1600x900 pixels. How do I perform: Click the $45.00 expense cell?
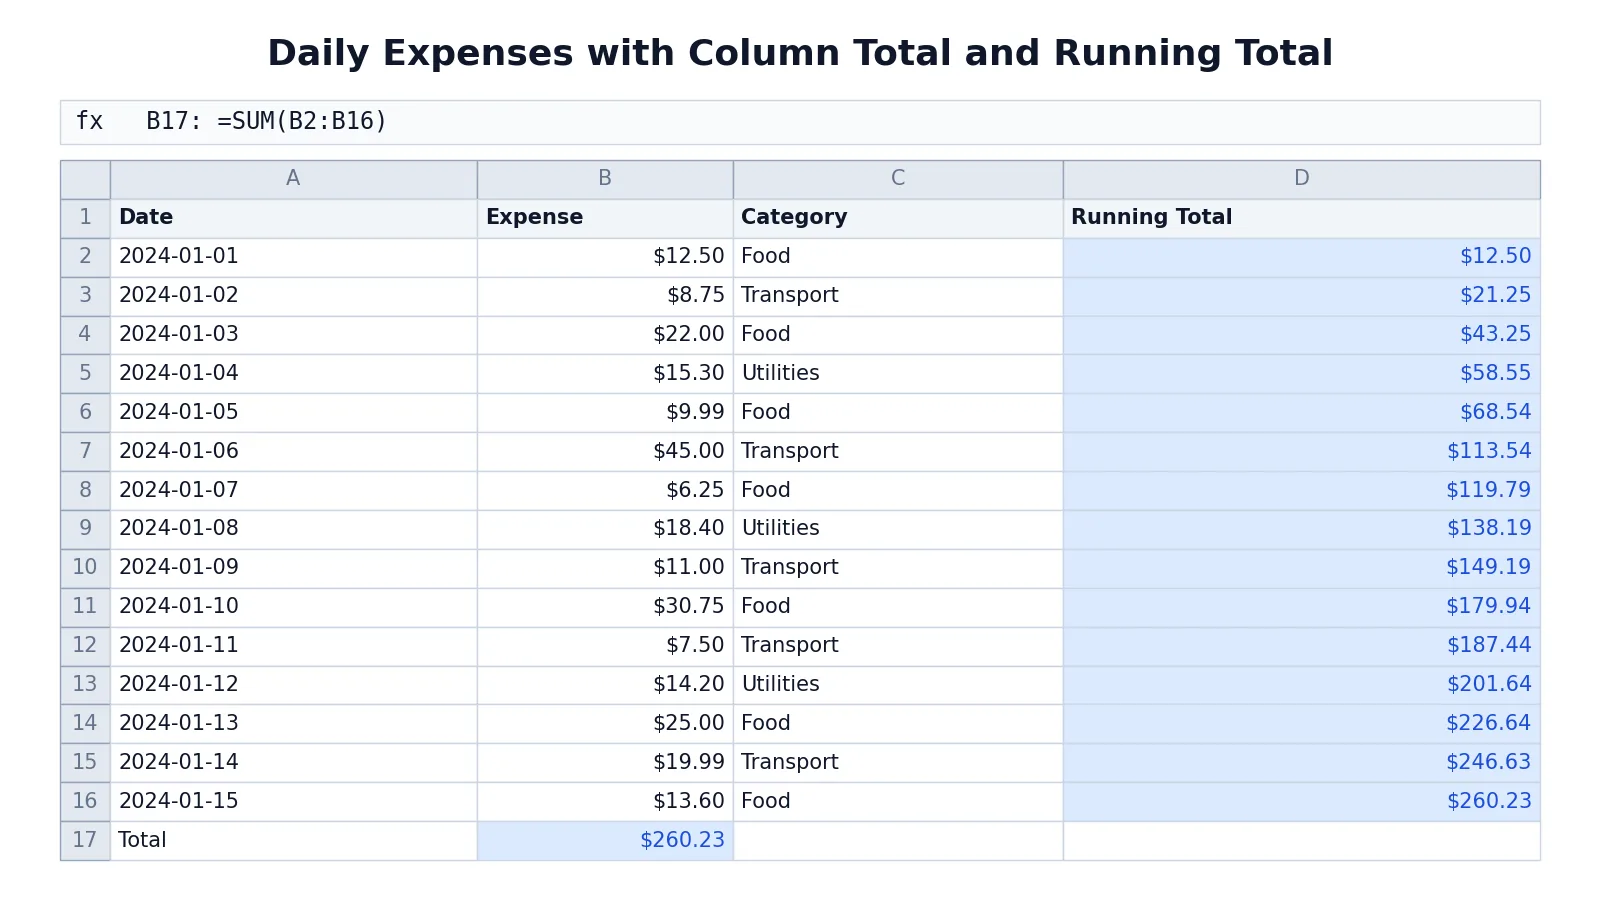click(605, 452)
